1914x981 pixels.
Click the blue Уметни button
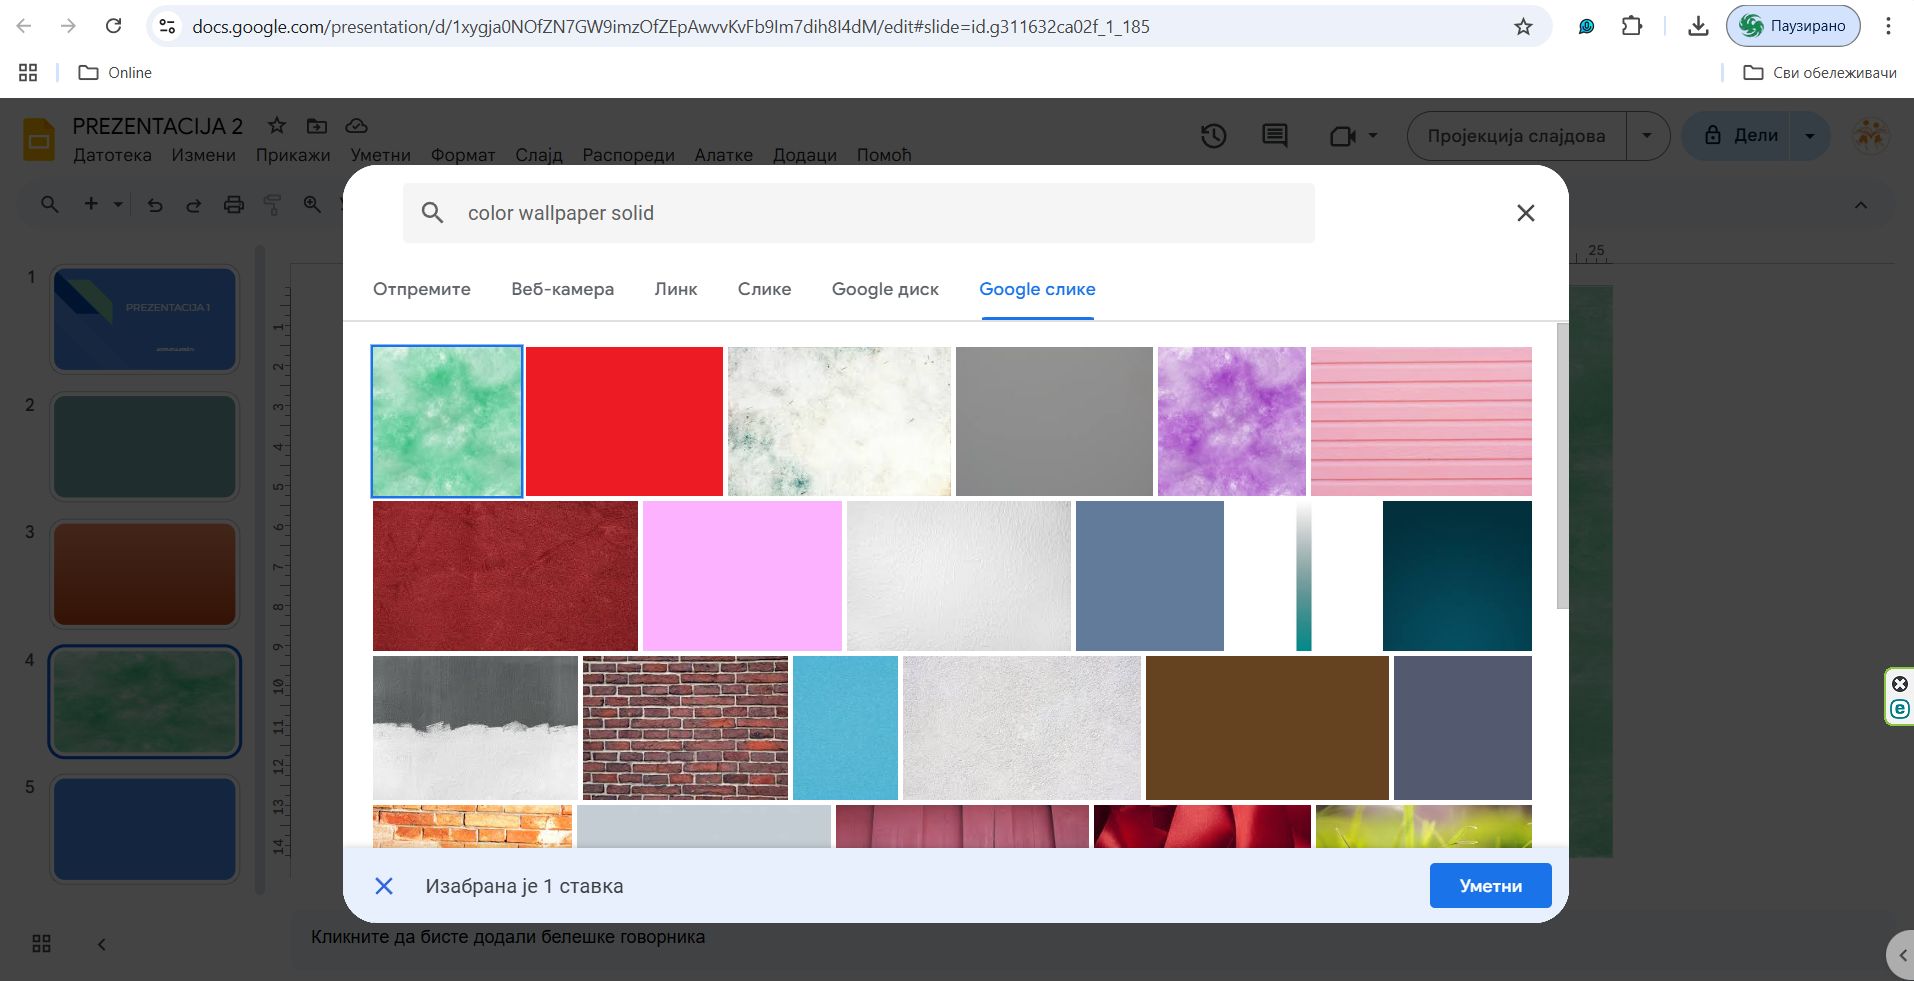tap(1490, 886)
